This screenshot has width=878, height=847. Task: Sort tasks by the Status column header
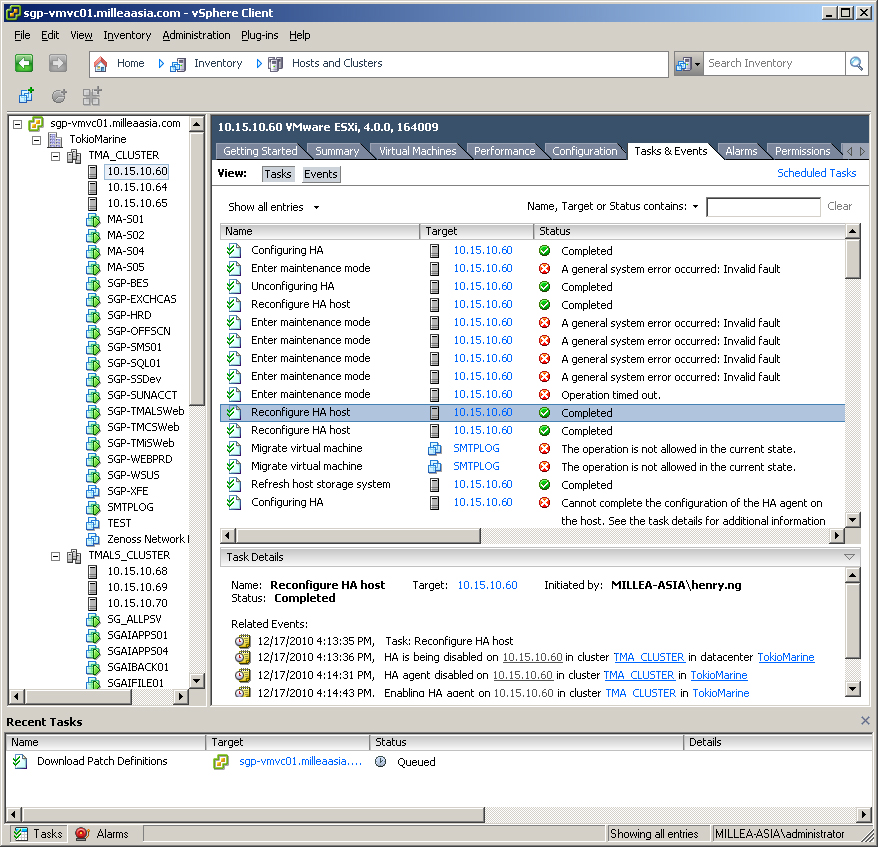[x=689, y=231]
